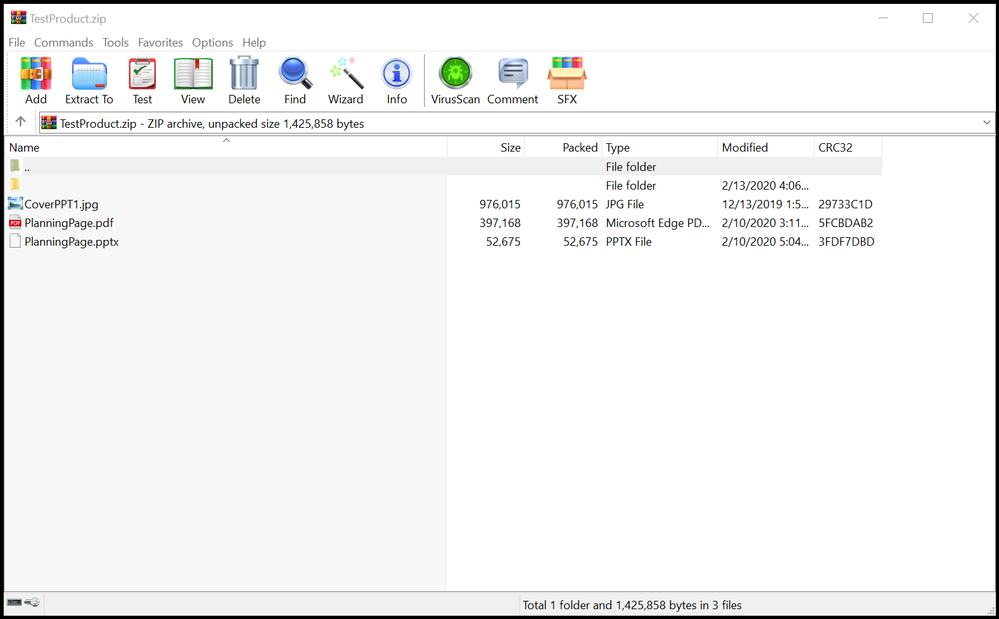Click the Extract To toolbar icon
The width and height of the screenshot is (999, 619).
[89, 80]
